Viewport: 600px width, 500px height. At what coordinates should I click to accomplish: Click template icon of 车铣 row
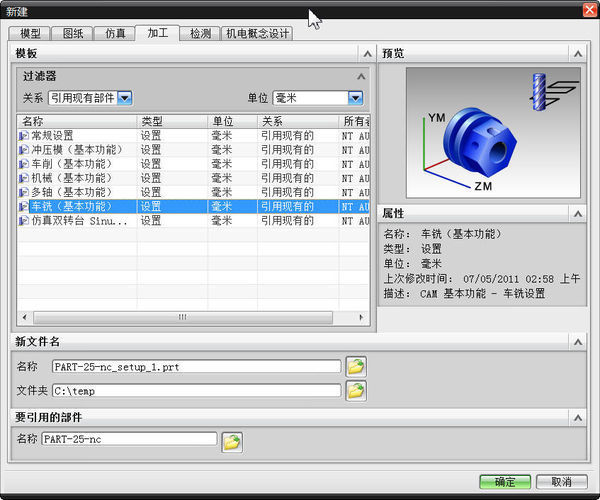tap(24, 206)
